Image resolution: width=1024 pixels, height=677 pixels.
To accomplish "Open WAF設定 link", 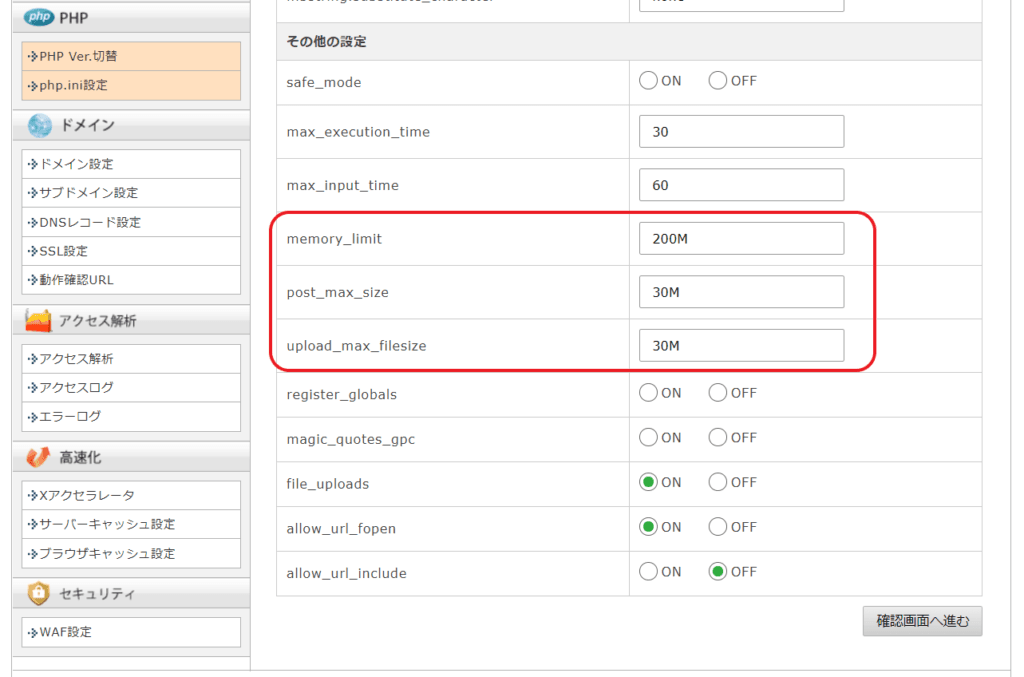I will click(x=131, y=632).
